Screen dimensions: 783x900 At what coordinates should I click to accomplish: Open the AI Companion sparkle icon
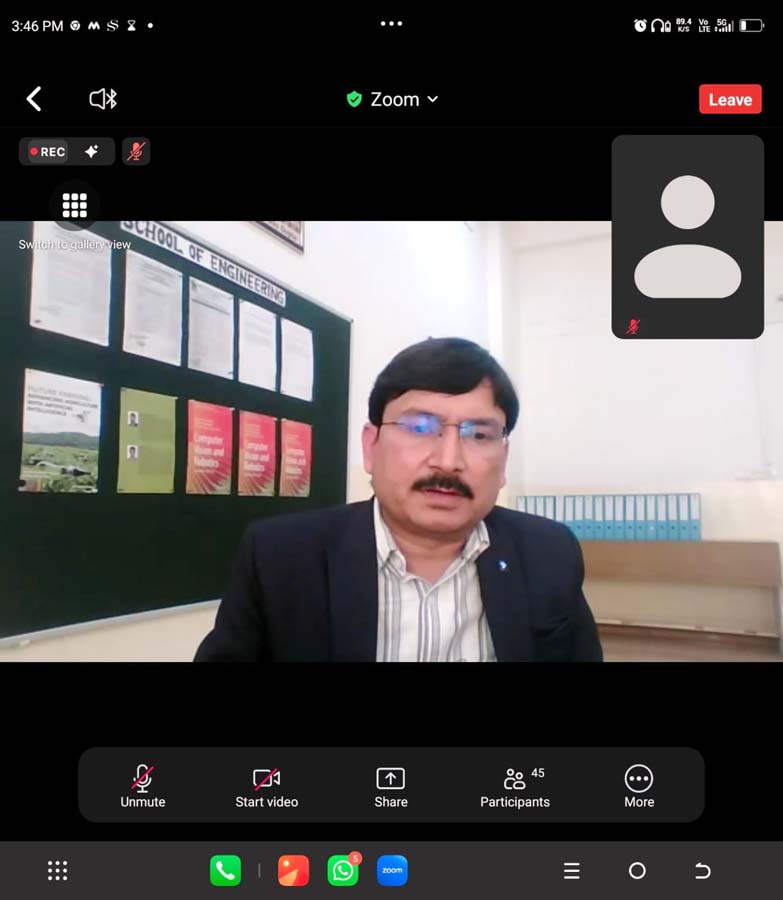tap(92, 152)
